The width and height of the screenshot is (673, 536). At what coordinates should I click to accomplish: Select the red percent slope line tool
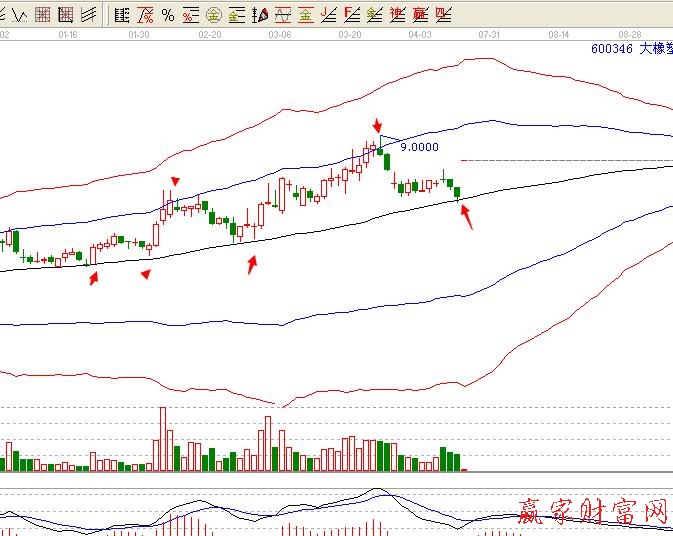tap(145, 15)
